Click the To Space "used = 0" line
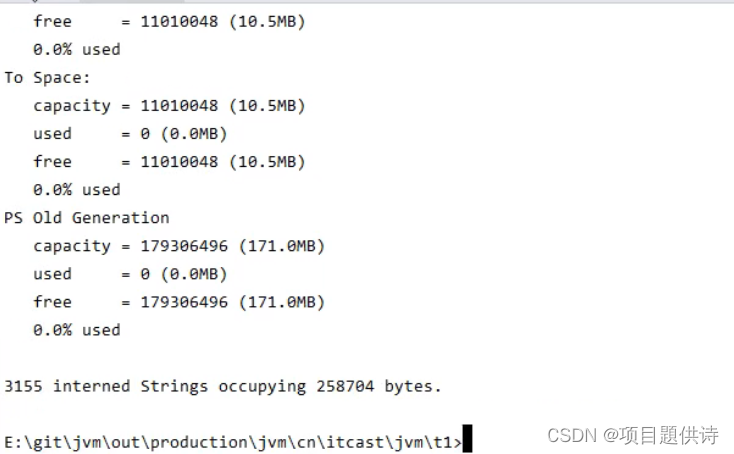734x454 pixels. tap(130, 133)
